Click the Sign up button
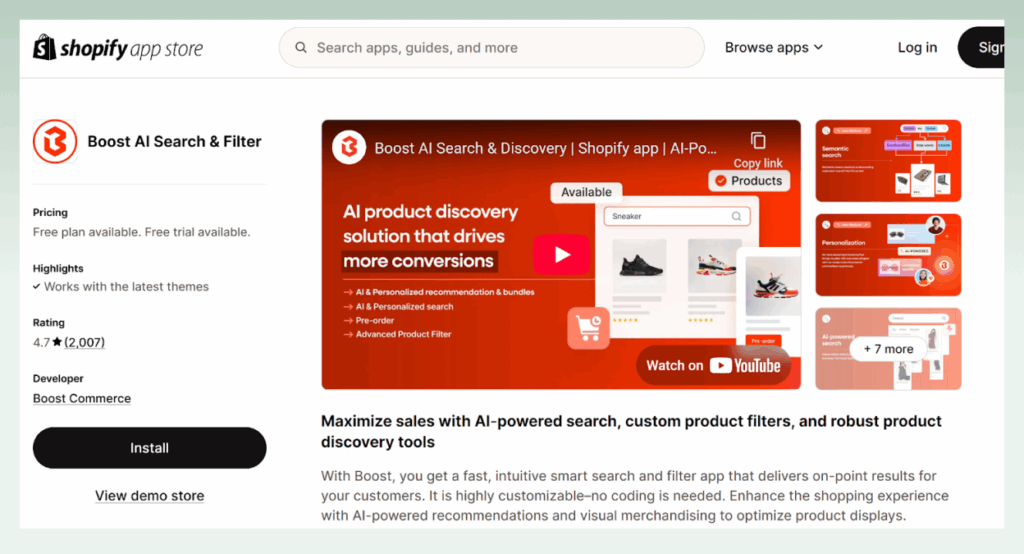Image resolution: width=1024 pixels, height=554 pixels. pyautogui.click(x=982, y=48)
